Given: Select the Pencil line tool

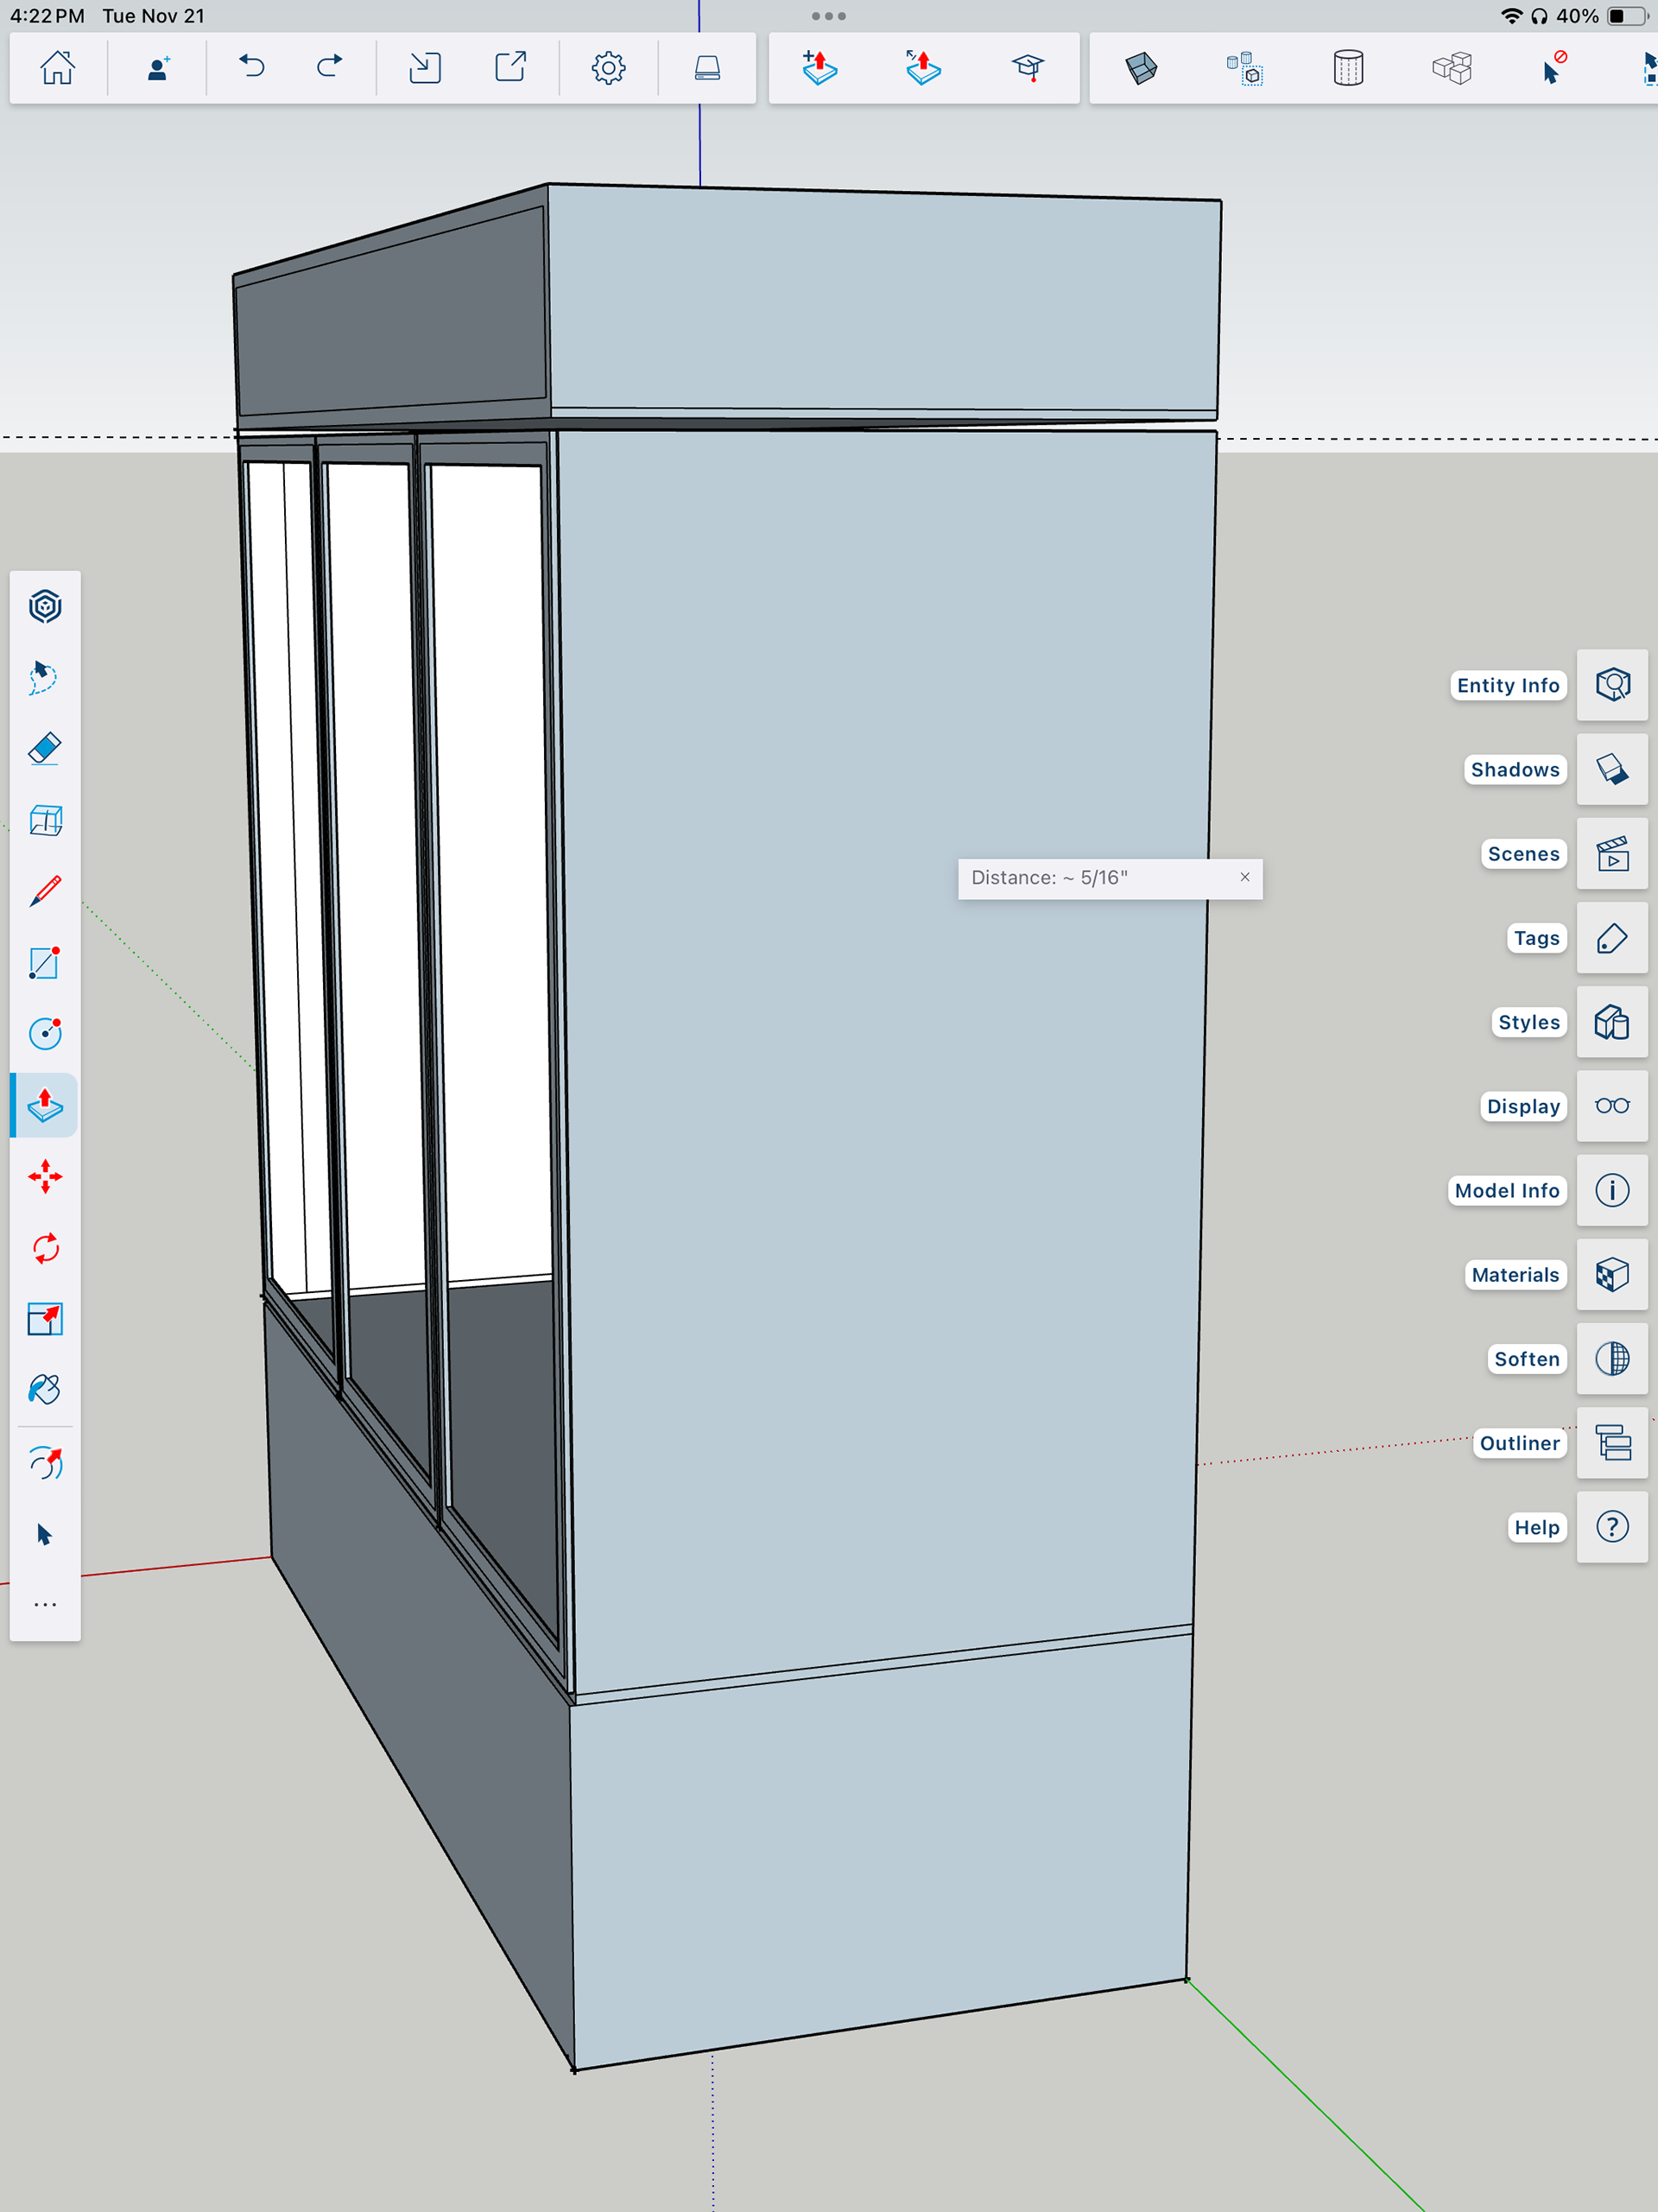Looking at the screenshot, I should click(x=45, y=891).
